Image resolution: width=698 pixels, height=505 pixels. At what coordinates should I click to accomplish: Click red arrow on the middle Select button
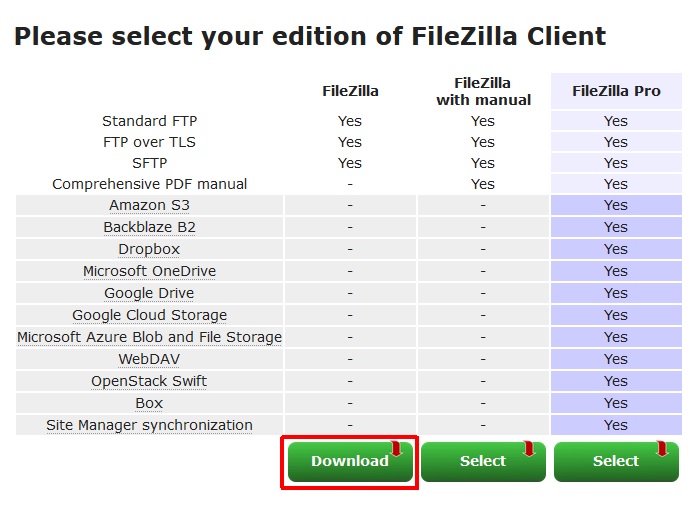pos(529,449)
